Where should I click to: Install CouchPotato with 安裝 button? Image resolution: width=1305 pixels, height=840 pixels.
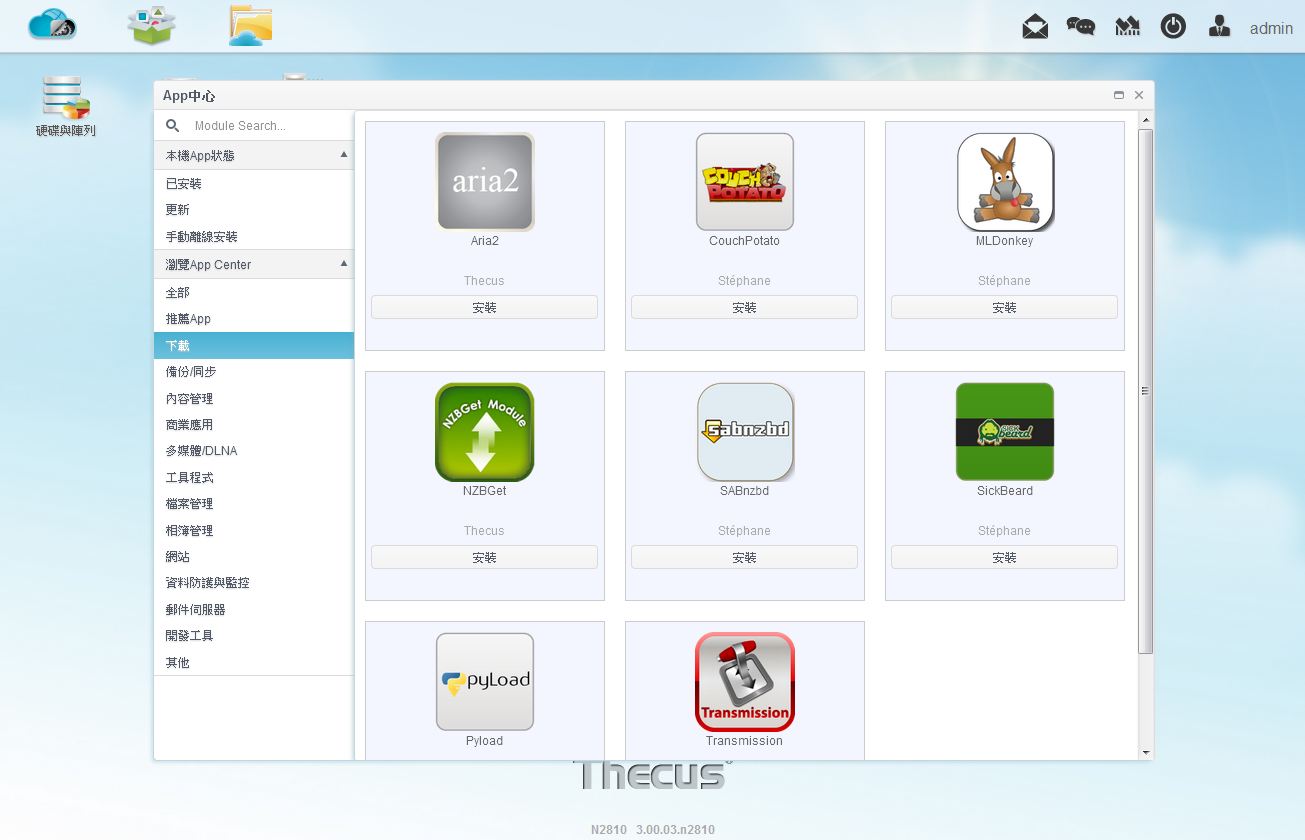pyautogui.click(x=745, y=308)
